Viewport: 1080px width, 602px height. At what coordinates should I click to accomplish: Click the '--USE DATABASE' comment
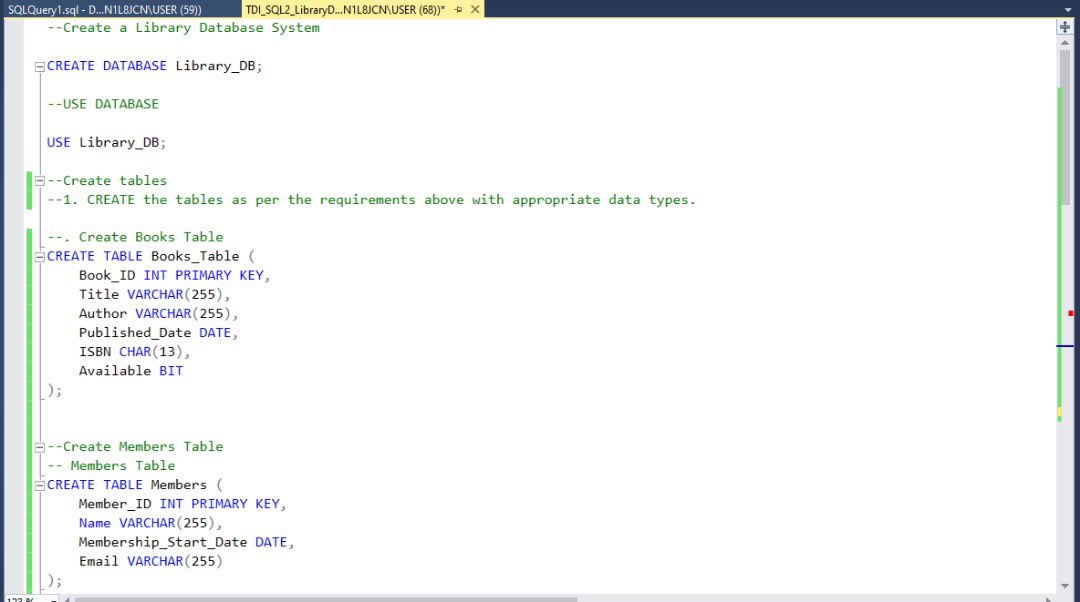point(103,104)
